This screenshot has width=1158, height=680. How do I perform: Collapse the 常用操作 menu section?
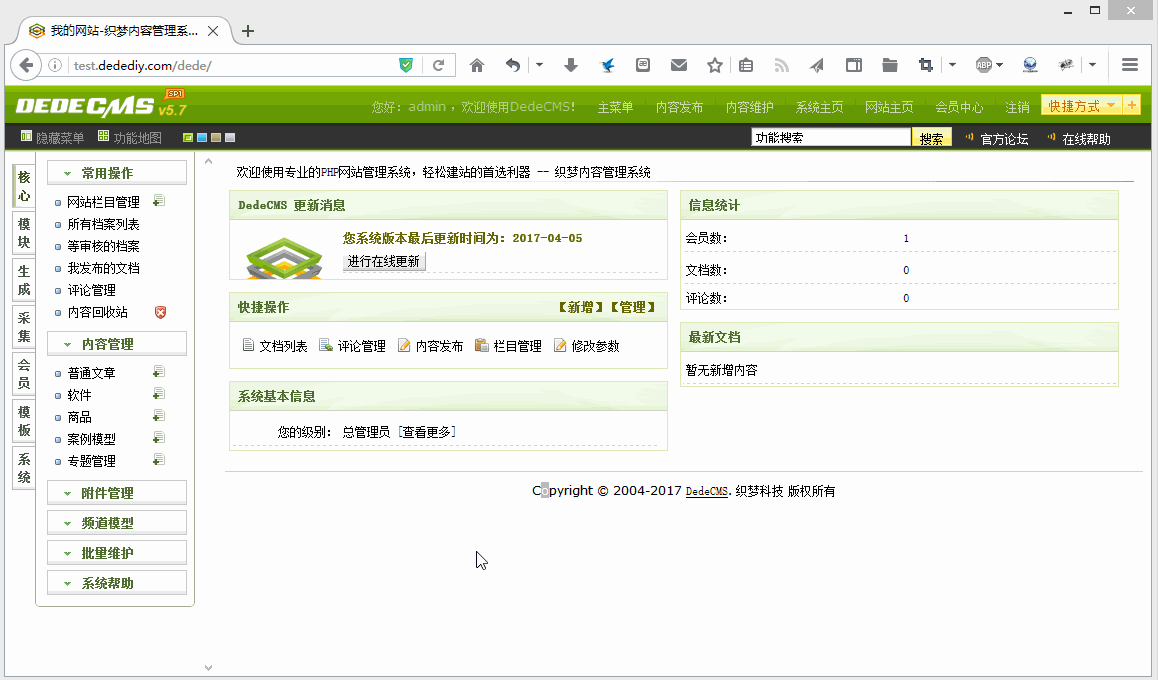pos(116,173)
